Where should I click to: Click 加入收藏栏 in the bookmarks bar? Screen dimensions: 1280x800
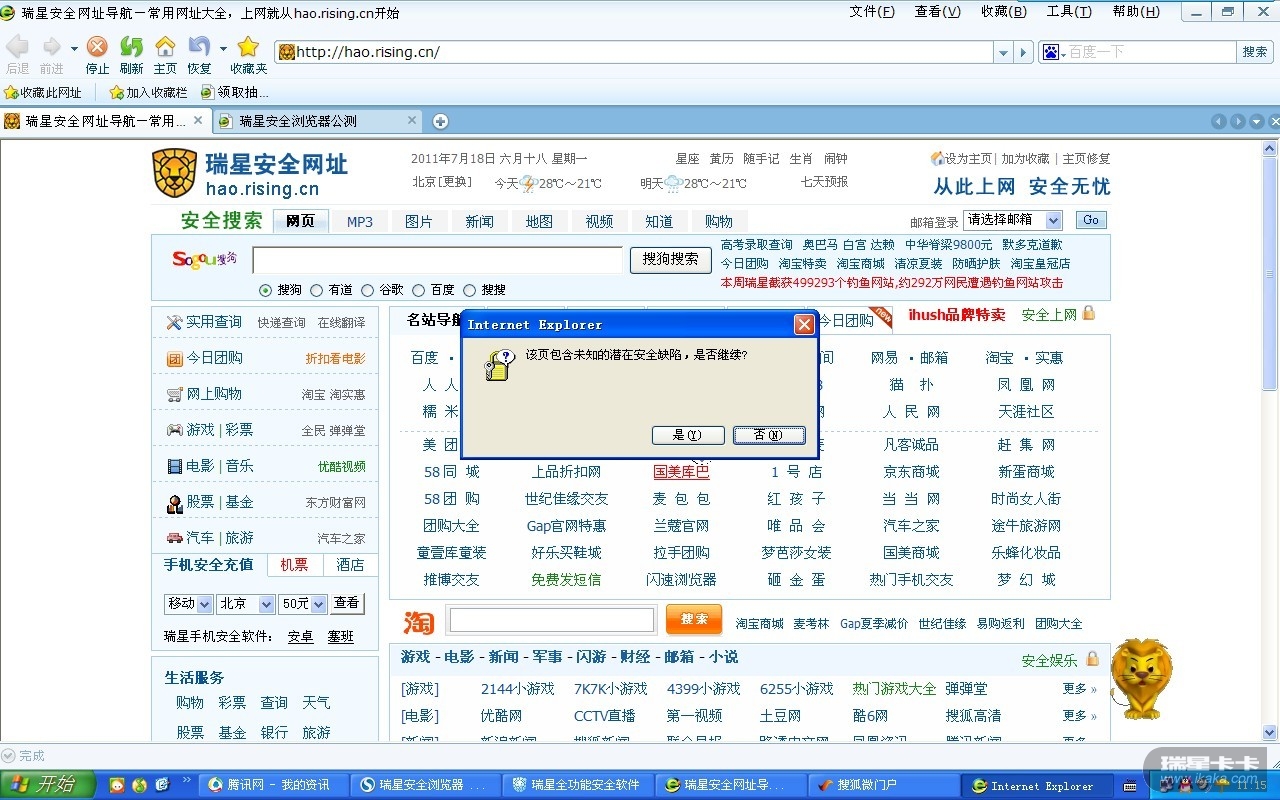[148, 93]
